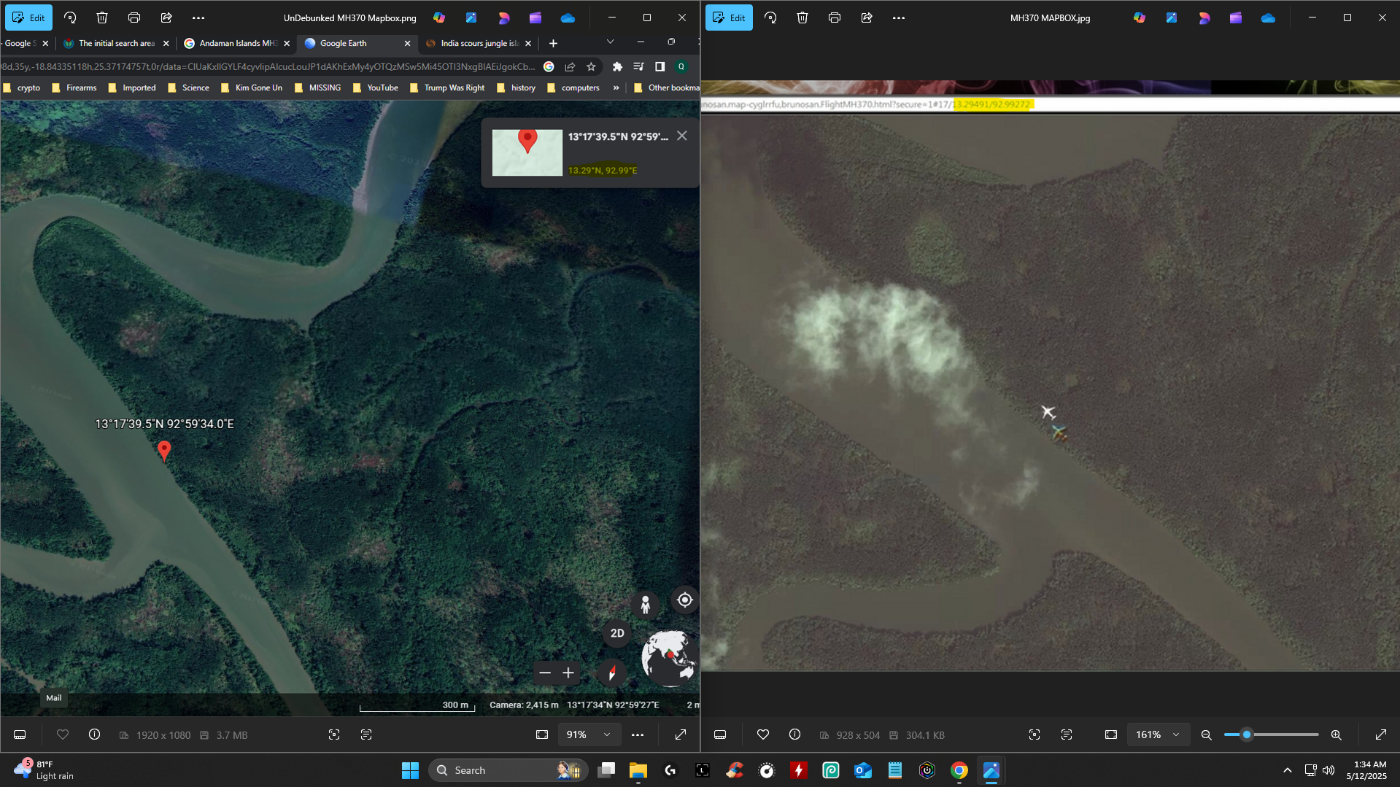Open Clipchamp icon in UnDebunked MH370 window title bar
Image resolution: width=1400 pixels, height=787 pixels.
pyautogui.click(x=535, y=18)
